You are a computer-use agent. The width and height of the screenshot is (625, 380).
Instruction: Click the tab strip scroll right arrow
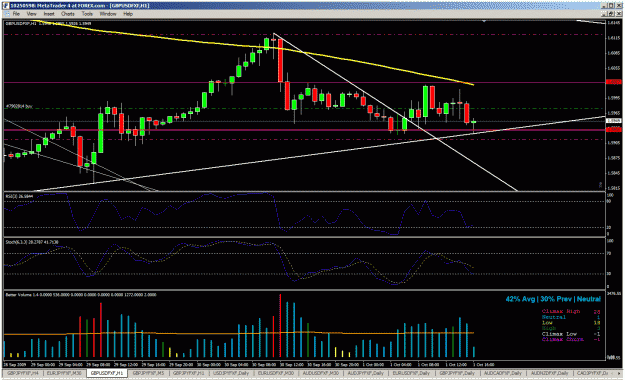coord(619,373)
